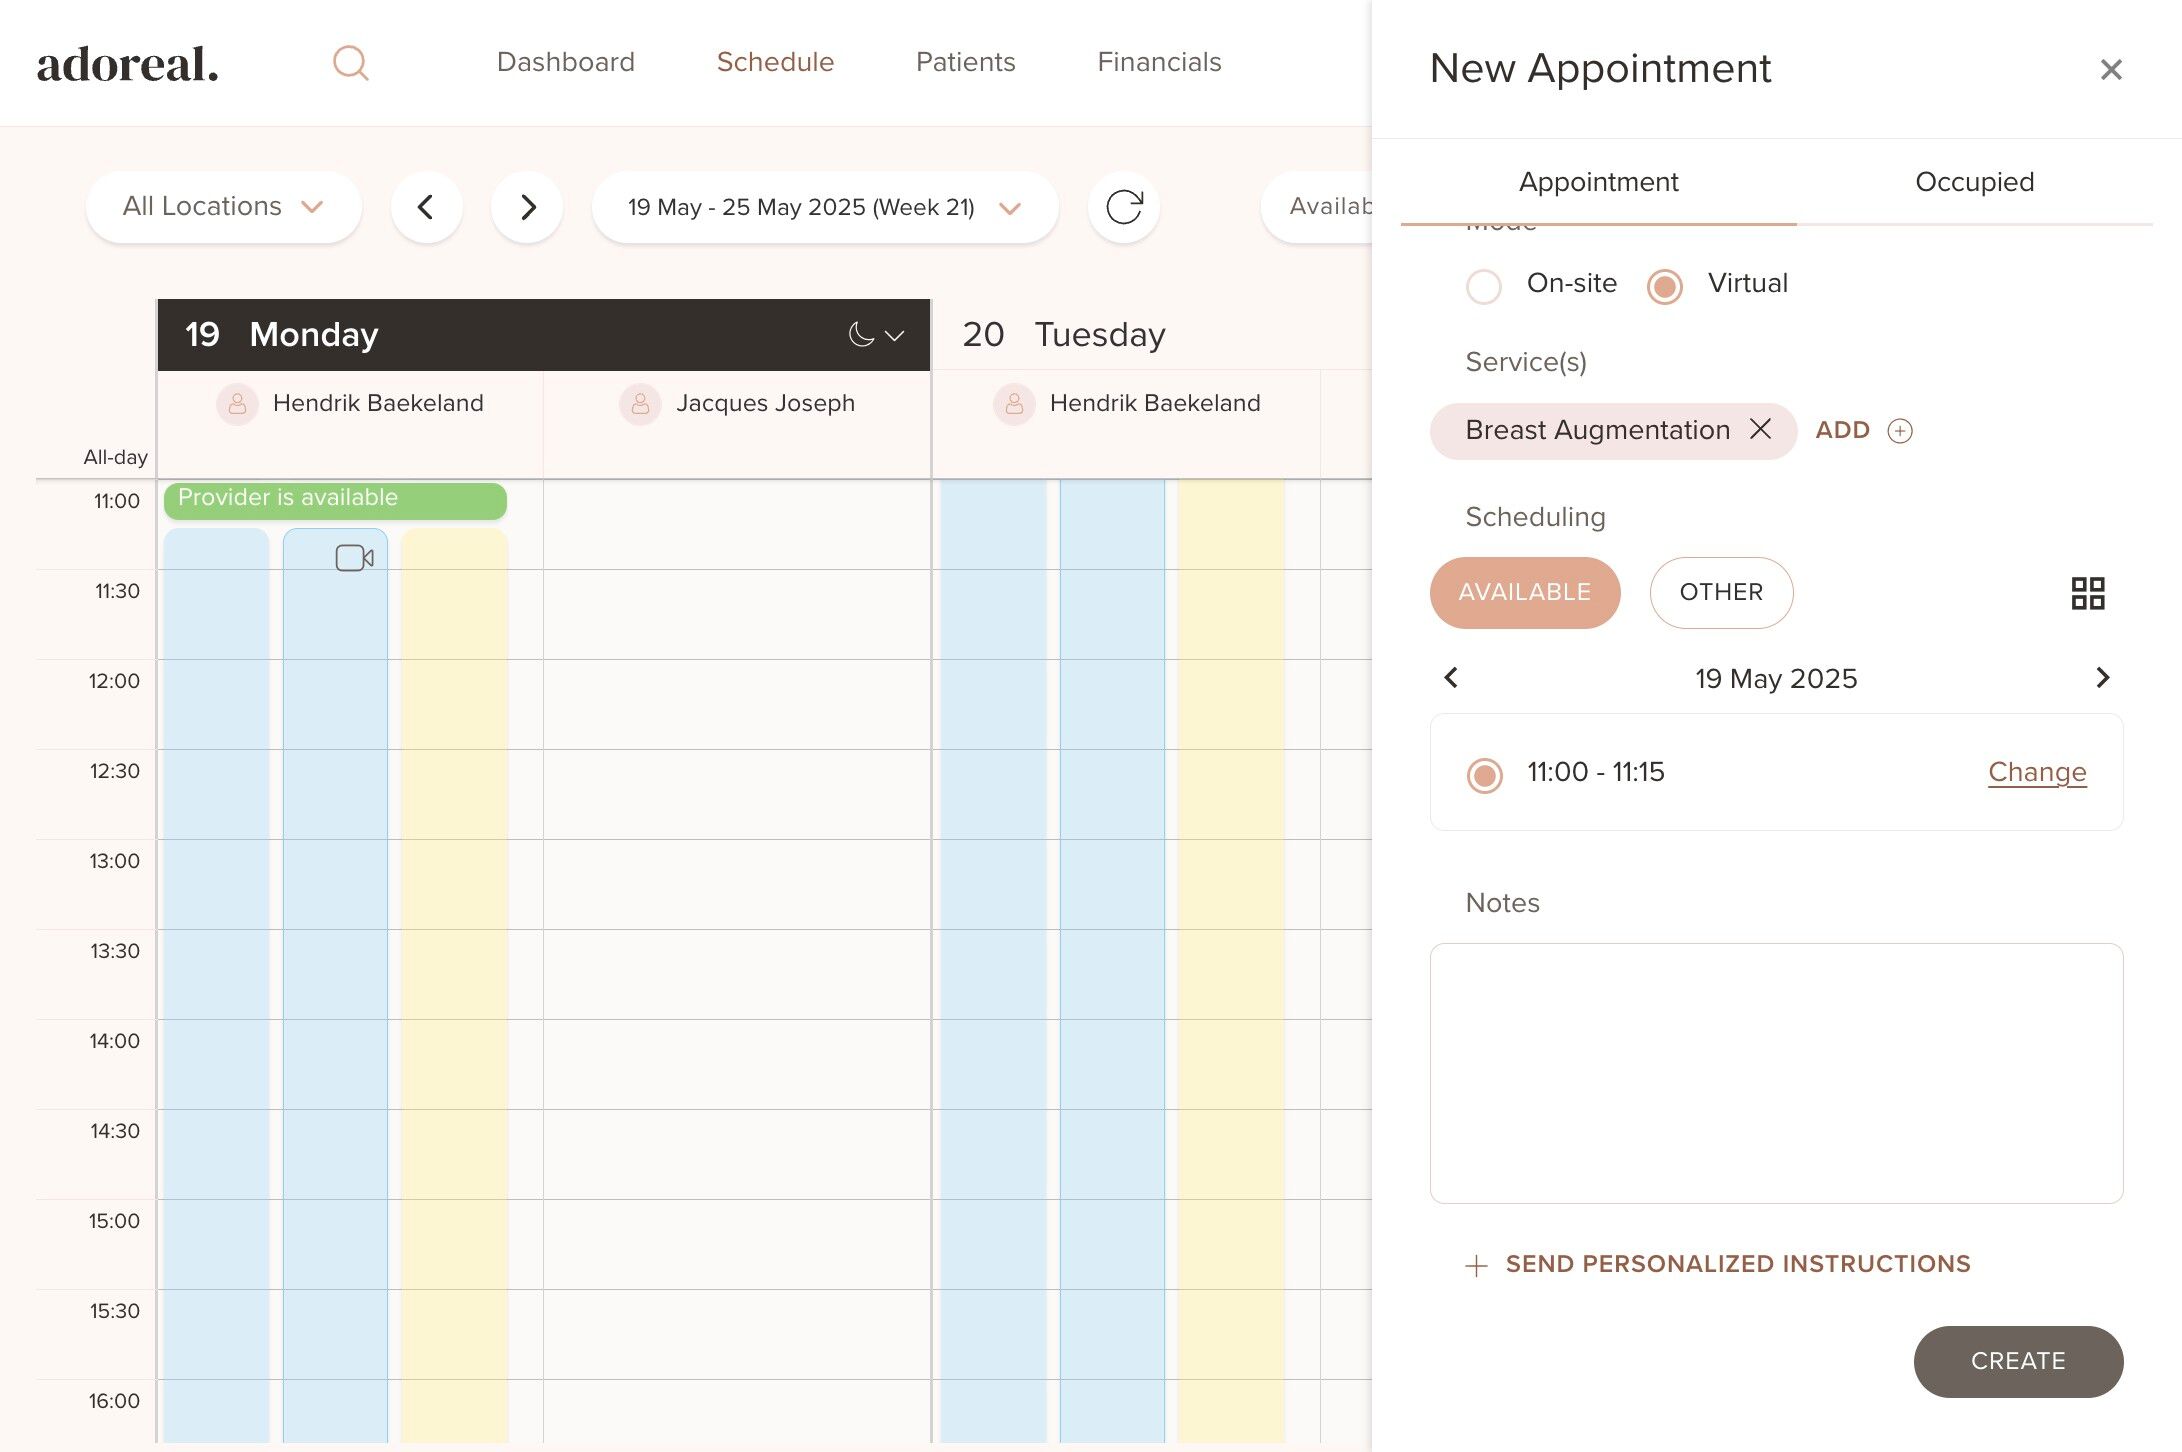2182x1452 pixels.
Task: Click the search magnifier icon
Action: 350,63
